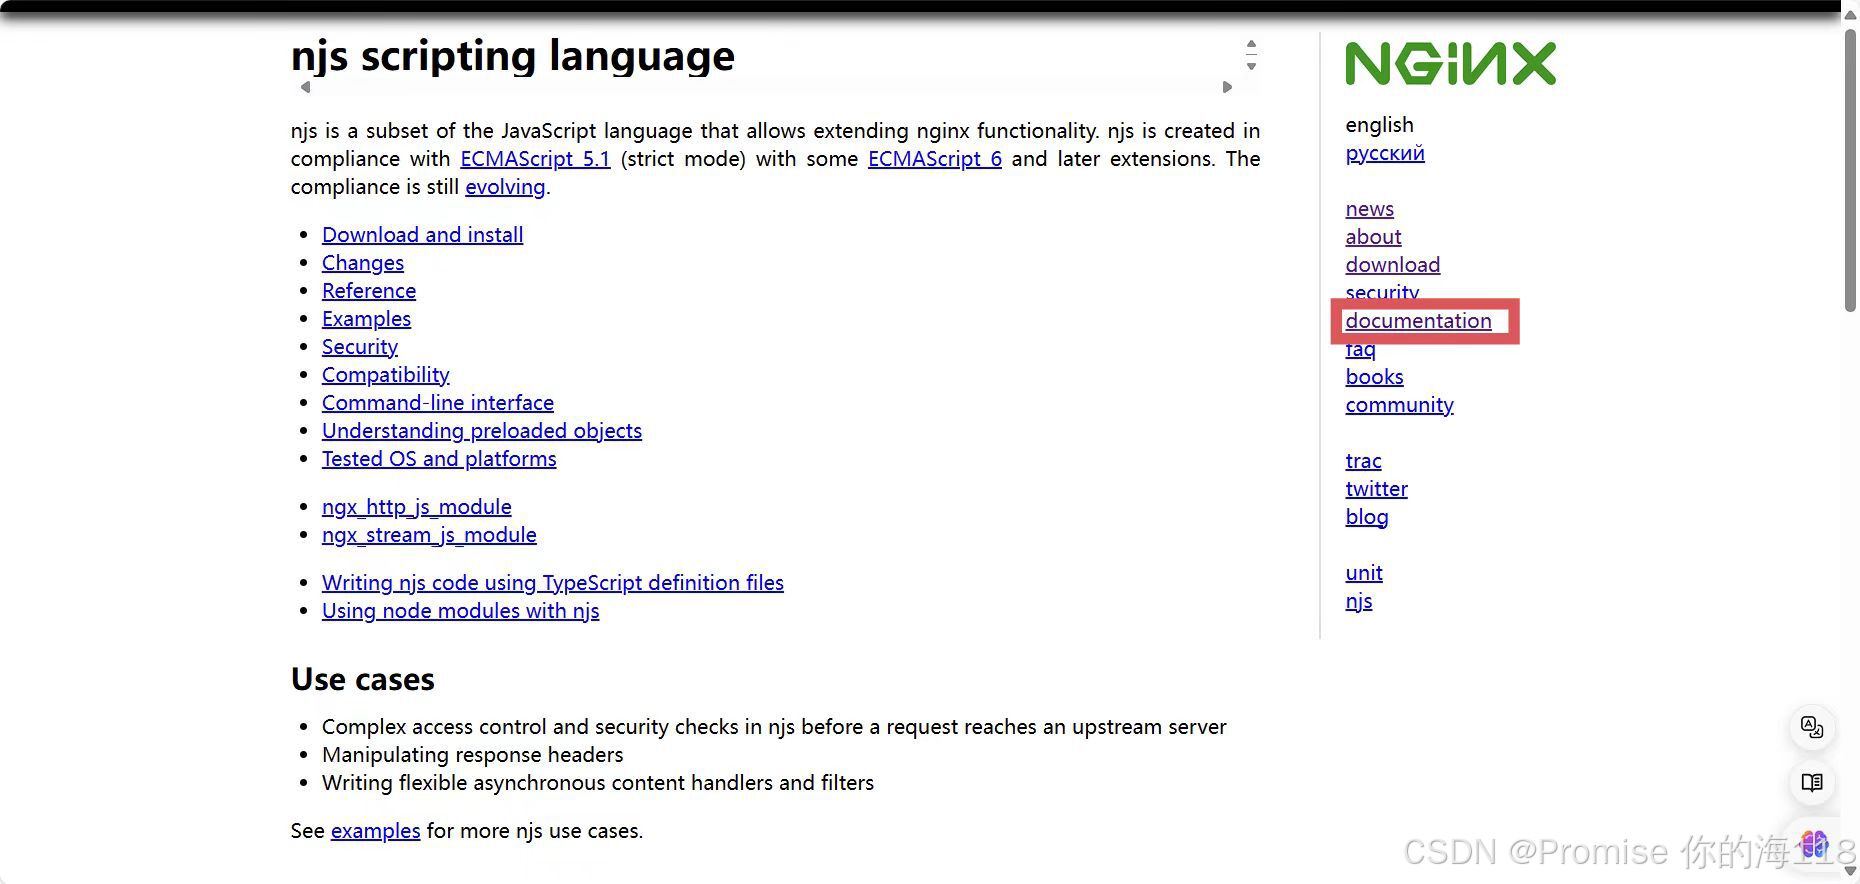Open the ECMAScript 6 link
The height and width of the screenshot is (884, 1860).
coord(935,159)
